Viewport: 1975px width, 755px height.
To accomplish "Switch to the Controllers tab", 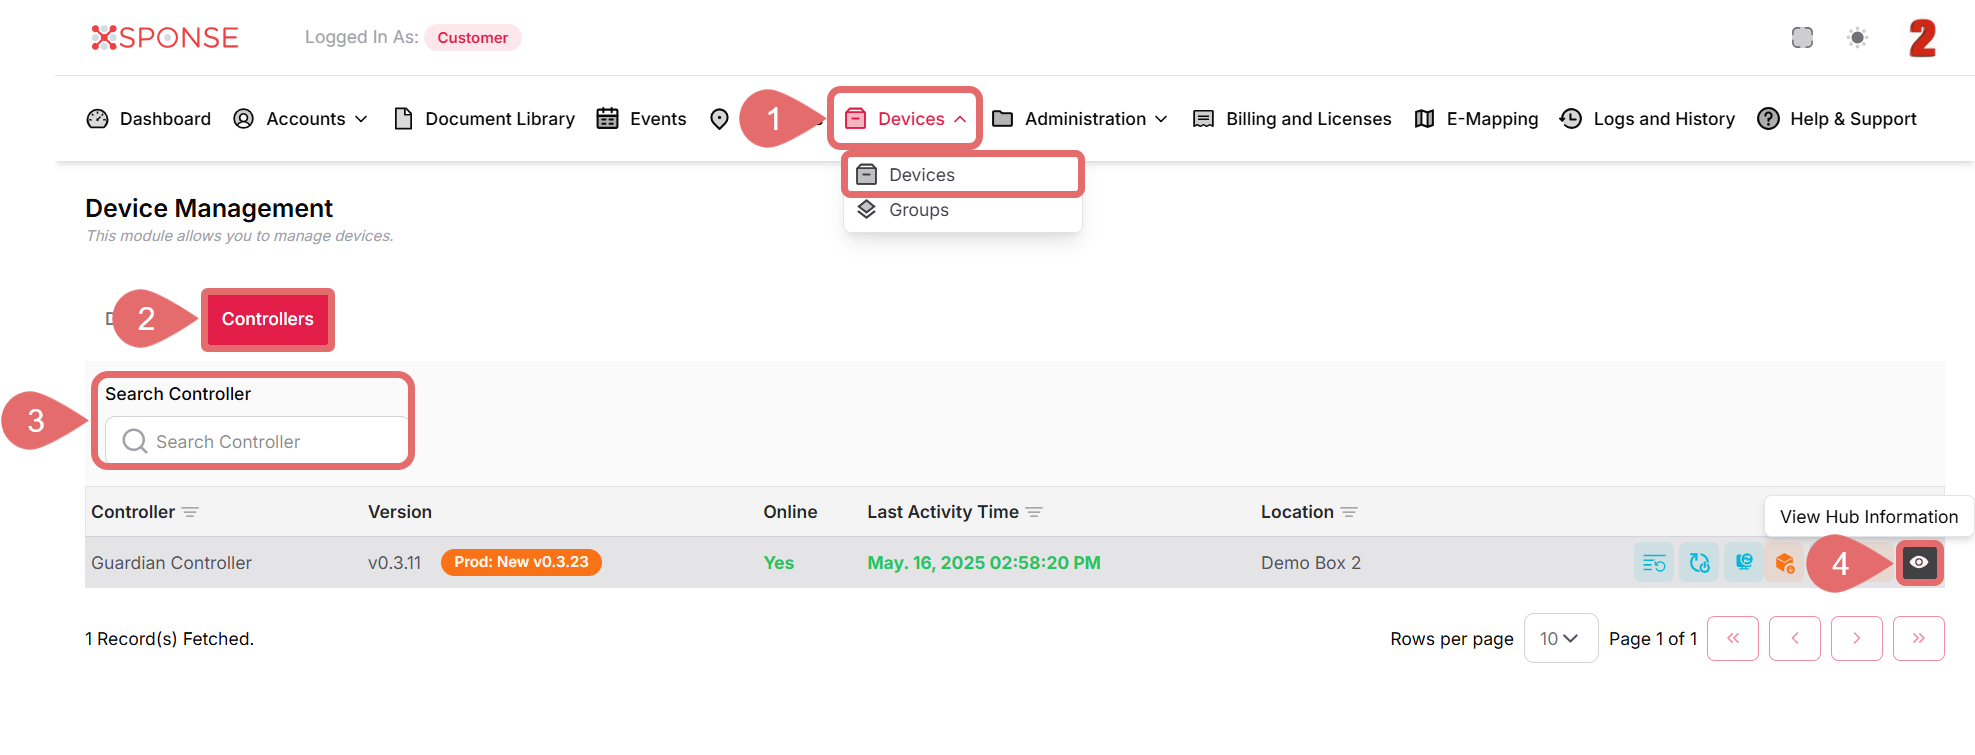I will coord(267,319).
